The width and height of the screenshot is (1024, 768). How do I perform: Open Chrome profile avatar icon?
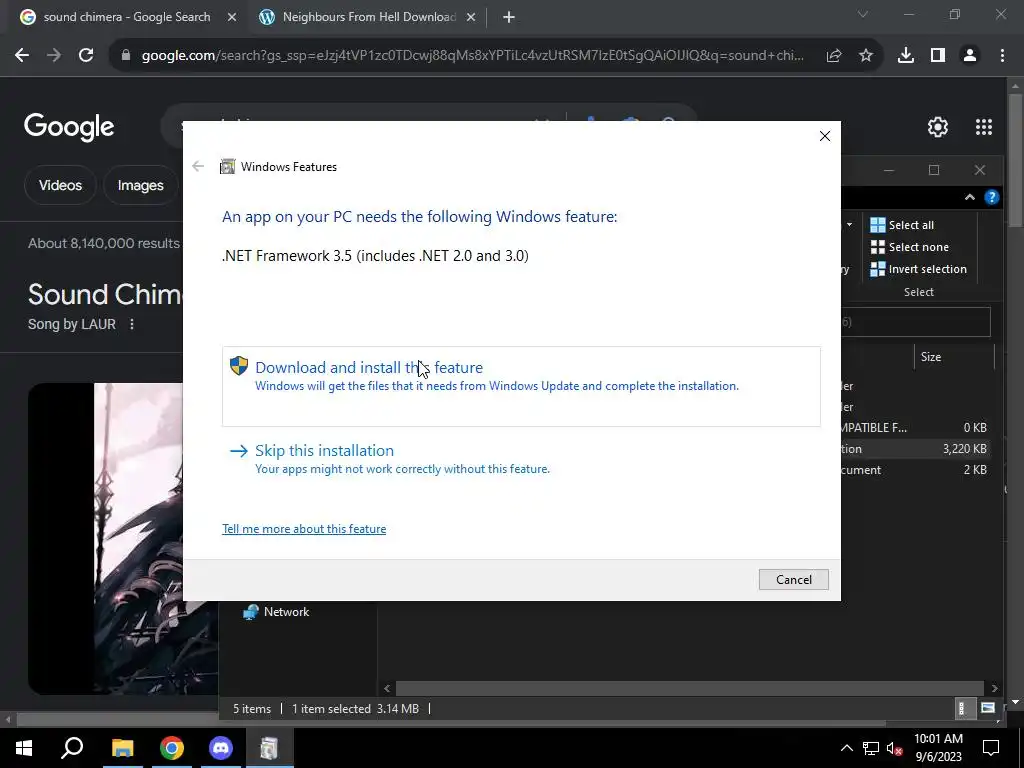[x=970, y=56]
